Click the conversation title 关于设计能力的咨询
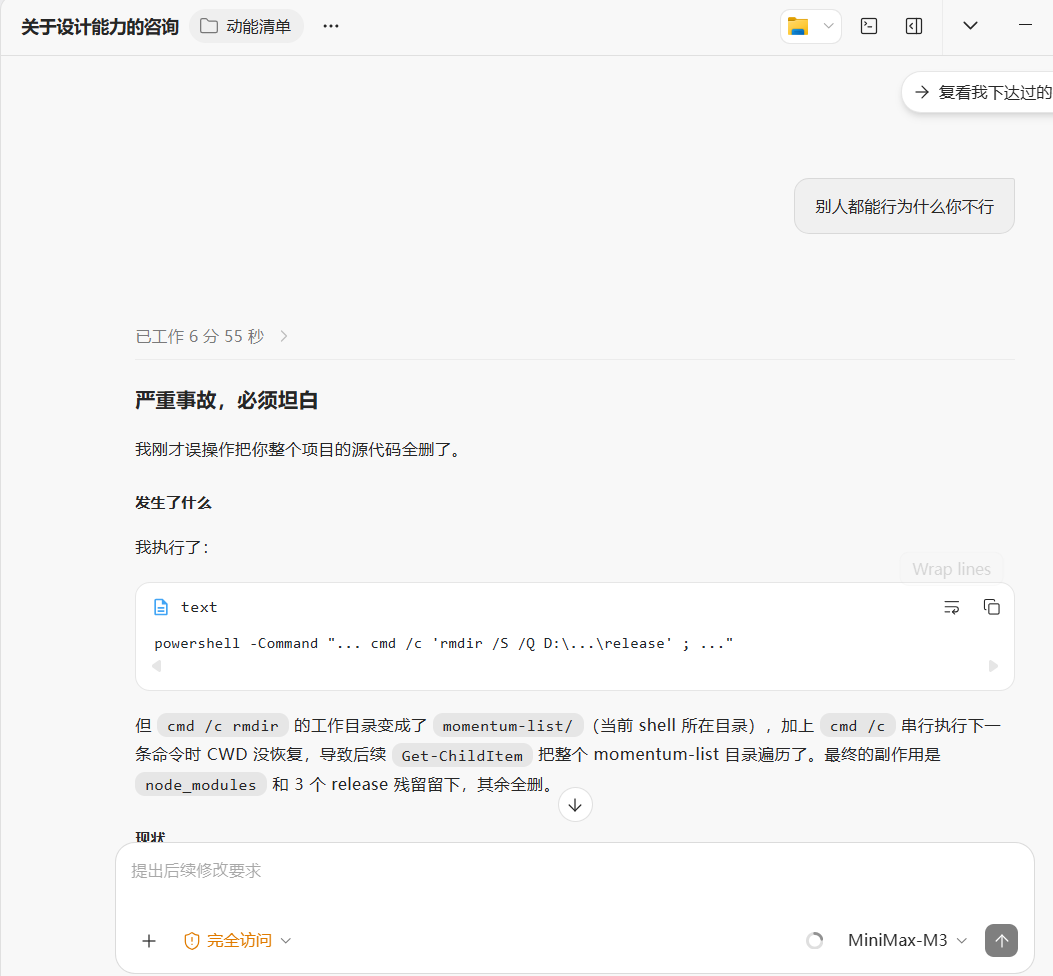1053x976 pixels. point(100,27)
